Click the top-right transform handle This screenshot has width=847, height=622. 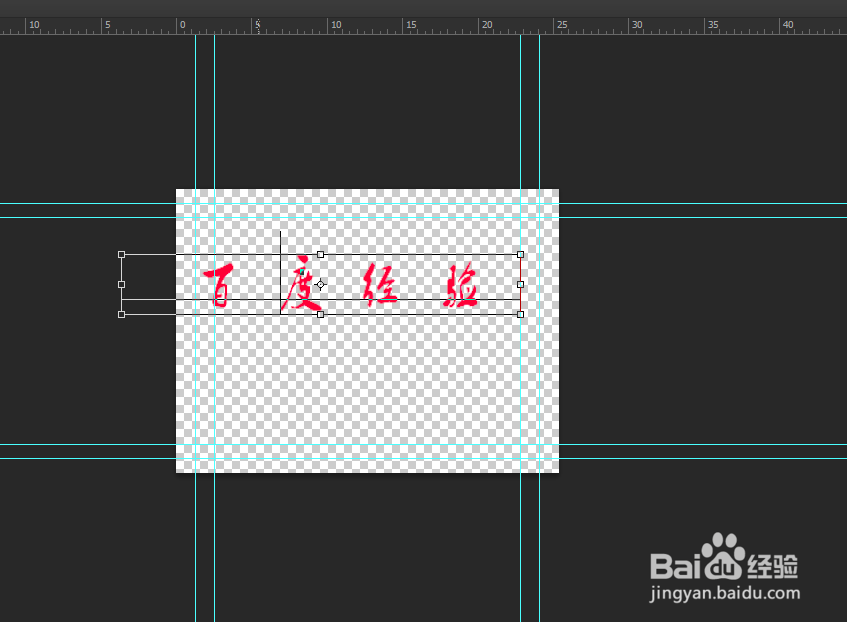520,255
